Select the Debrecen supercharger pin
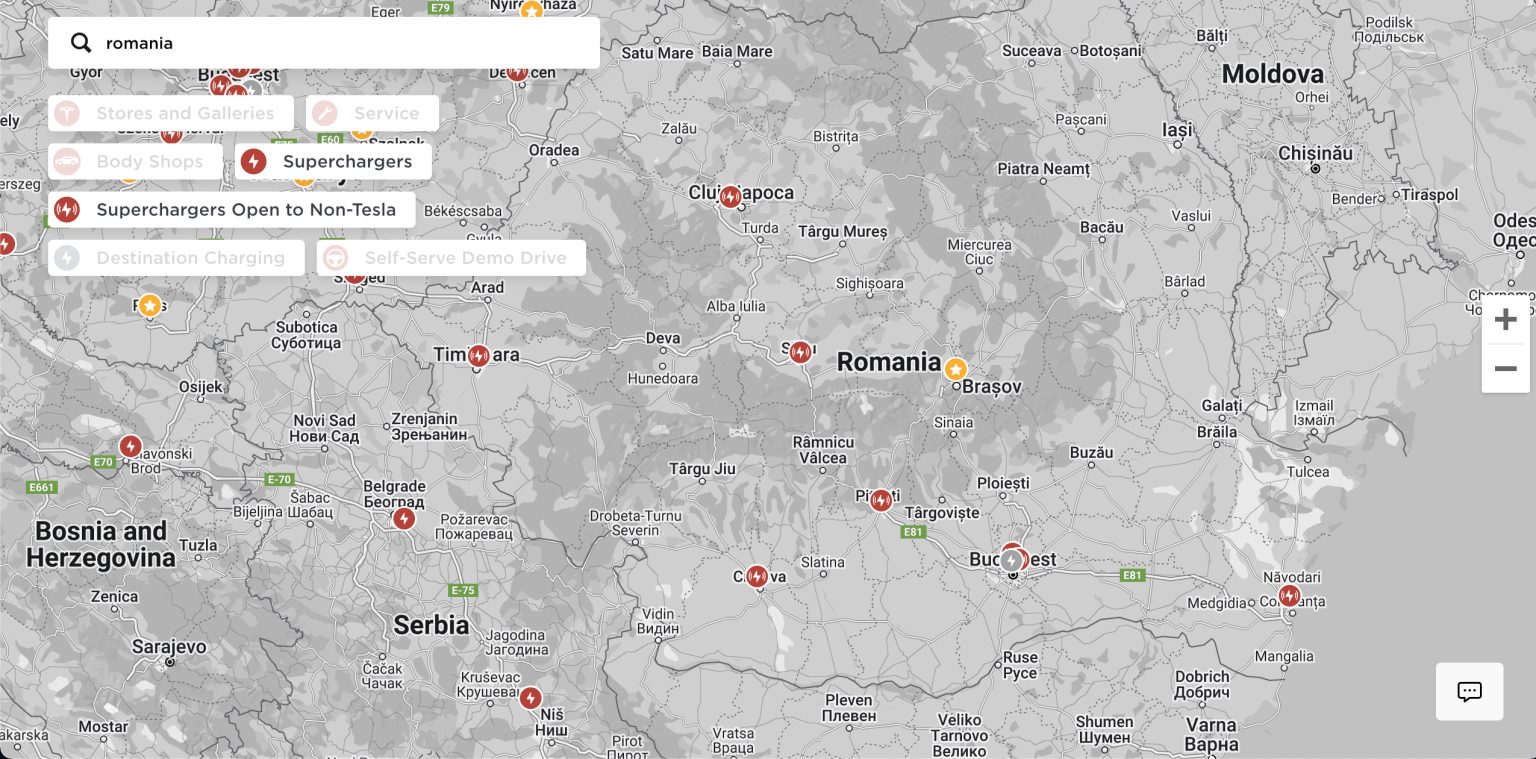Image resolution: width=1536 pixels, height=759 pixels. click(517, 71)
